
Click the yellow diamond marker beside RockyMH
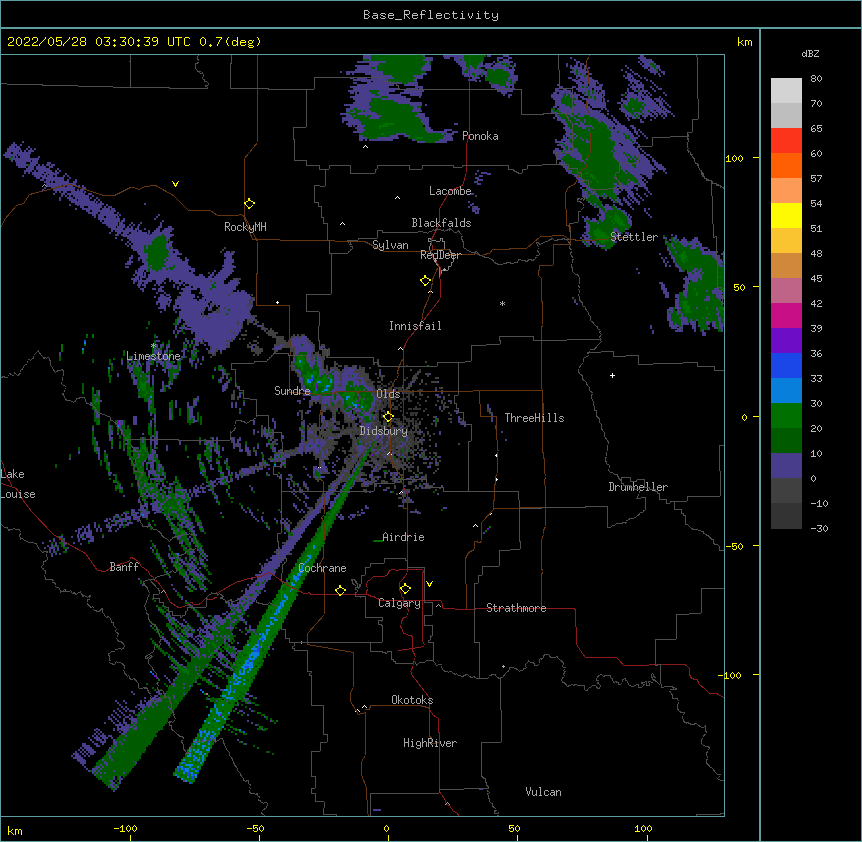[x=250, y=204]
